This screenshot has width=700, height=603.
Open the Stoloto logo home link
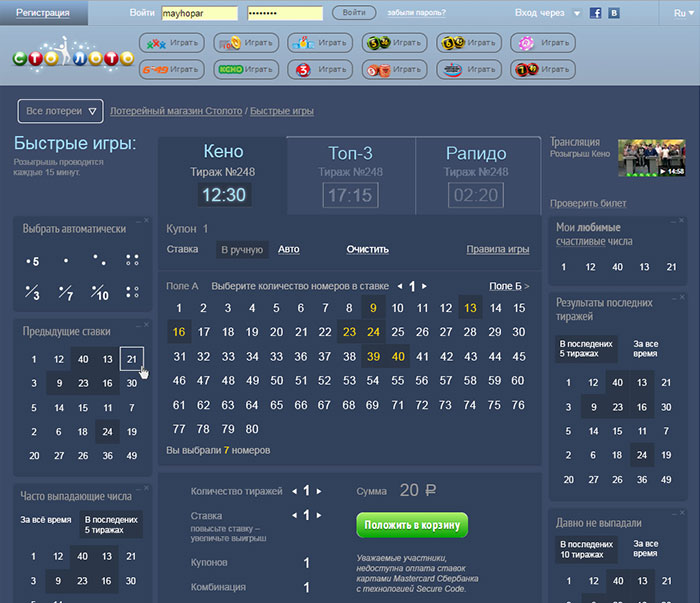coord(73,57)
